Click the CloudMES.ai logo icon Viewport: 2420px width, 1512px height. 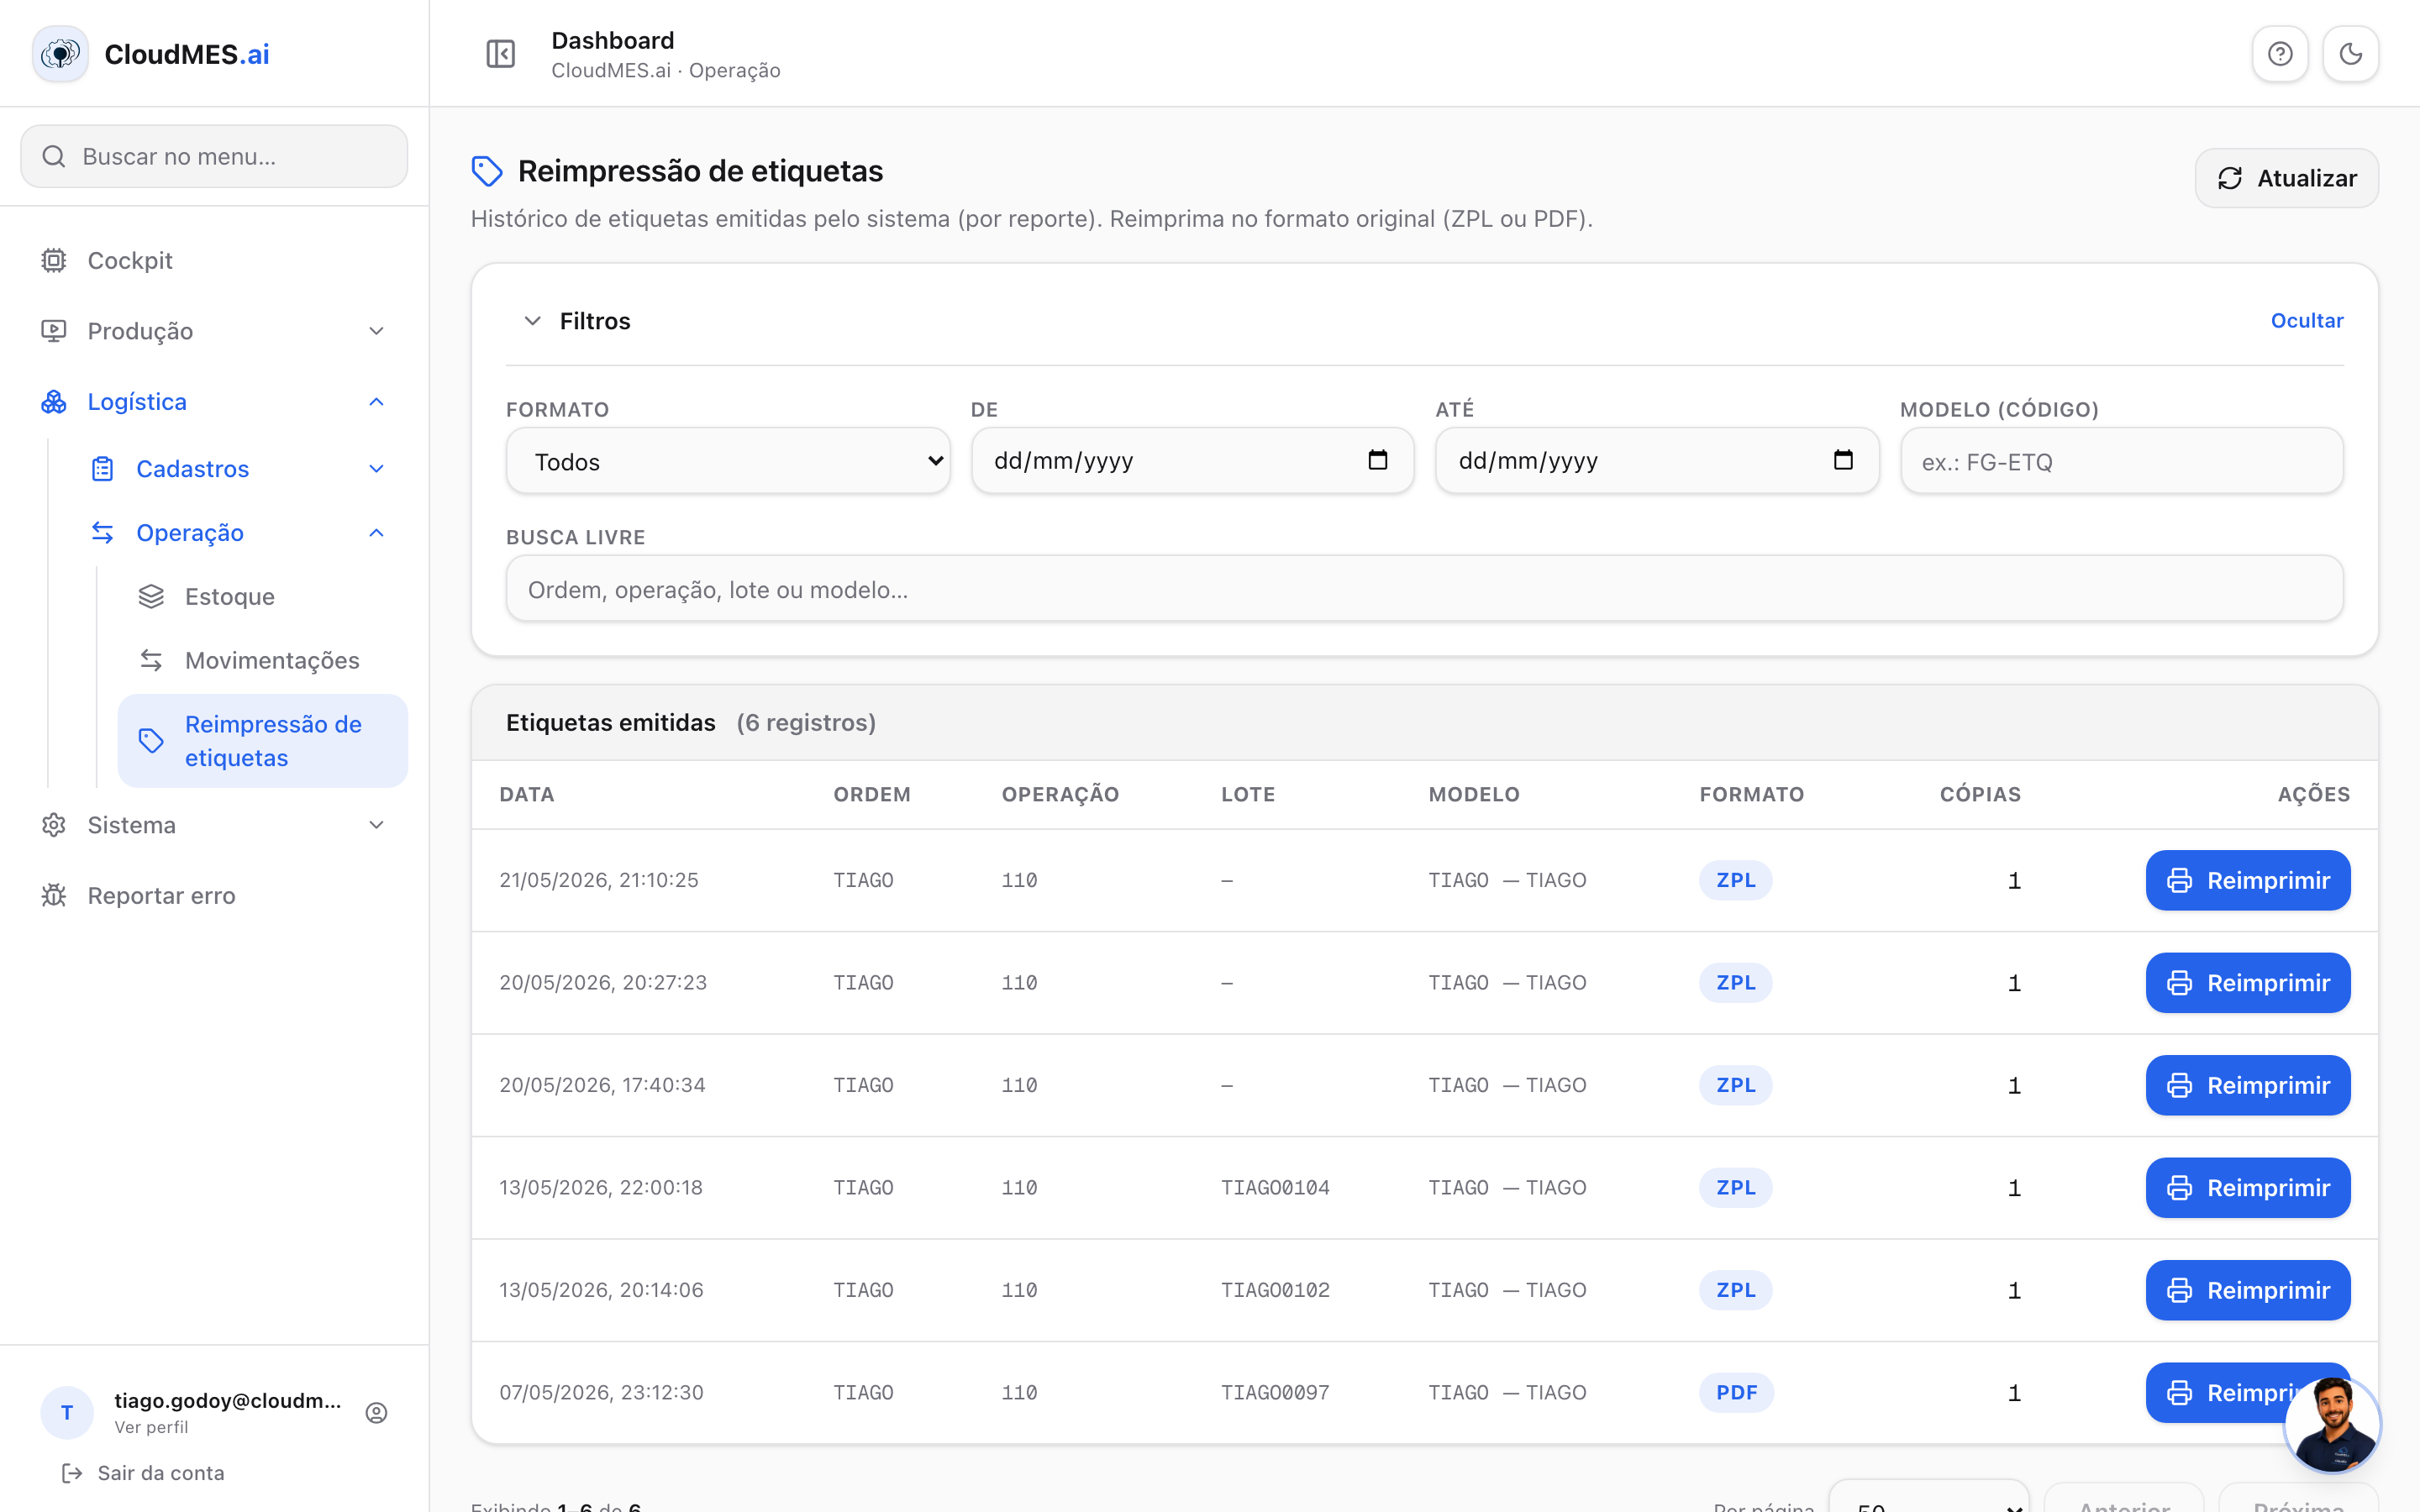(61, 54)
